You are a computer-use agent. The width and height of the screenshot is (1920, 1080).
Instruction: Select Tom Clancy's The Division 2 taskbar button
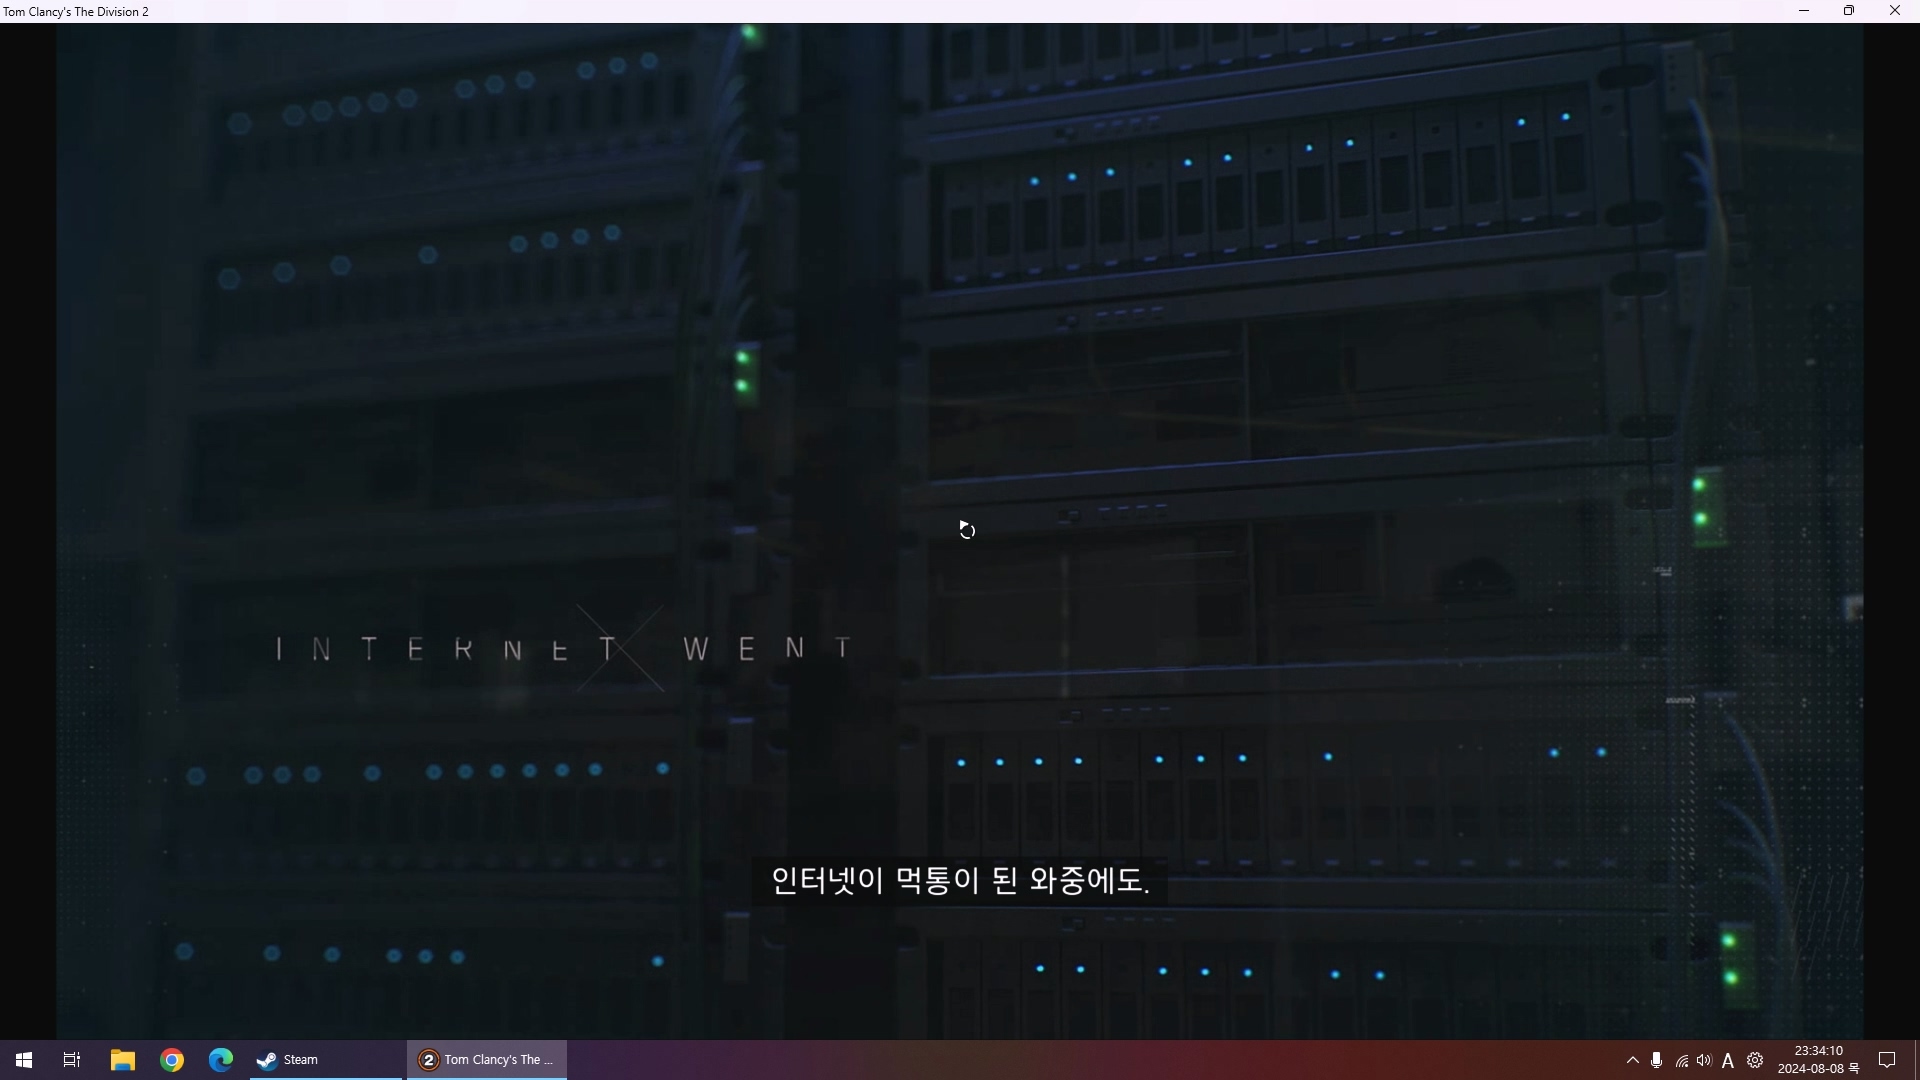487,1060
